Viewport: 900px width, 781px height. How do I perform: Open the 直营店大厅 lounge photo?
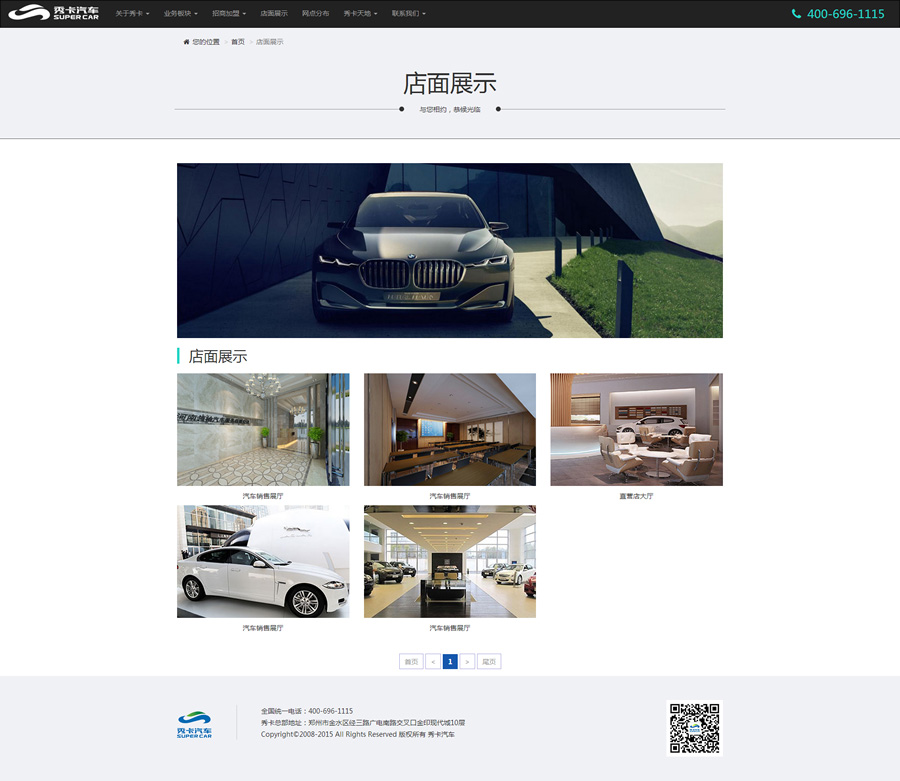(x=636, y=429)
